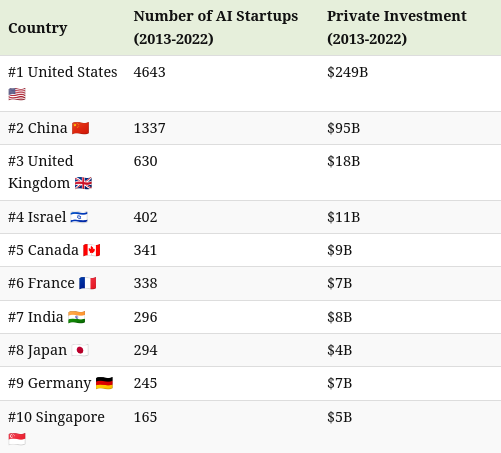Select the Number of AI Startups header
Viewport: 501px width, 453px height.
pyautogui.click(x=216, y=27)
